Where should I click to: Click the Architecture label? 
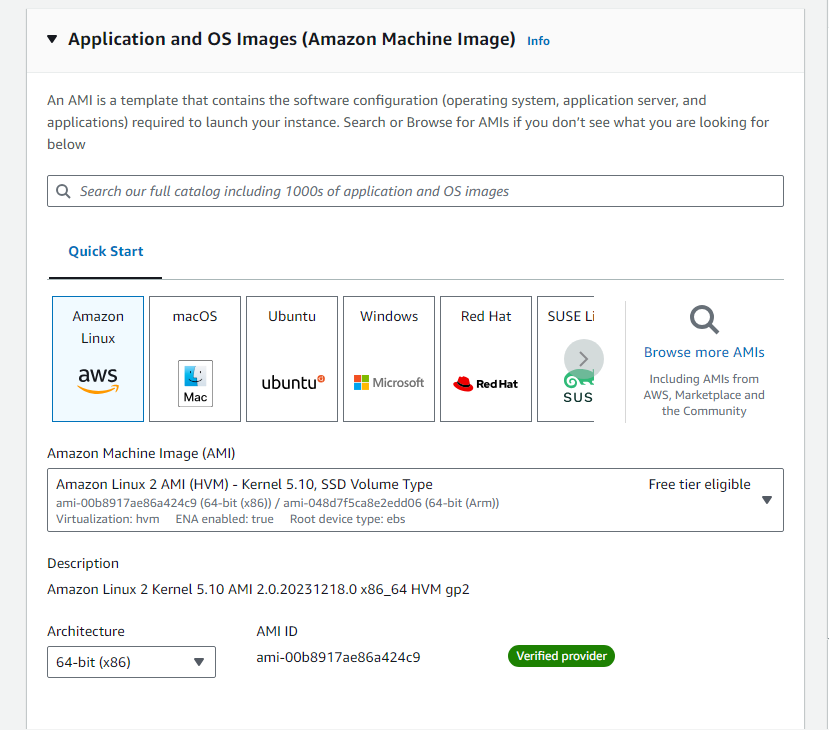(x=86, y=631)
